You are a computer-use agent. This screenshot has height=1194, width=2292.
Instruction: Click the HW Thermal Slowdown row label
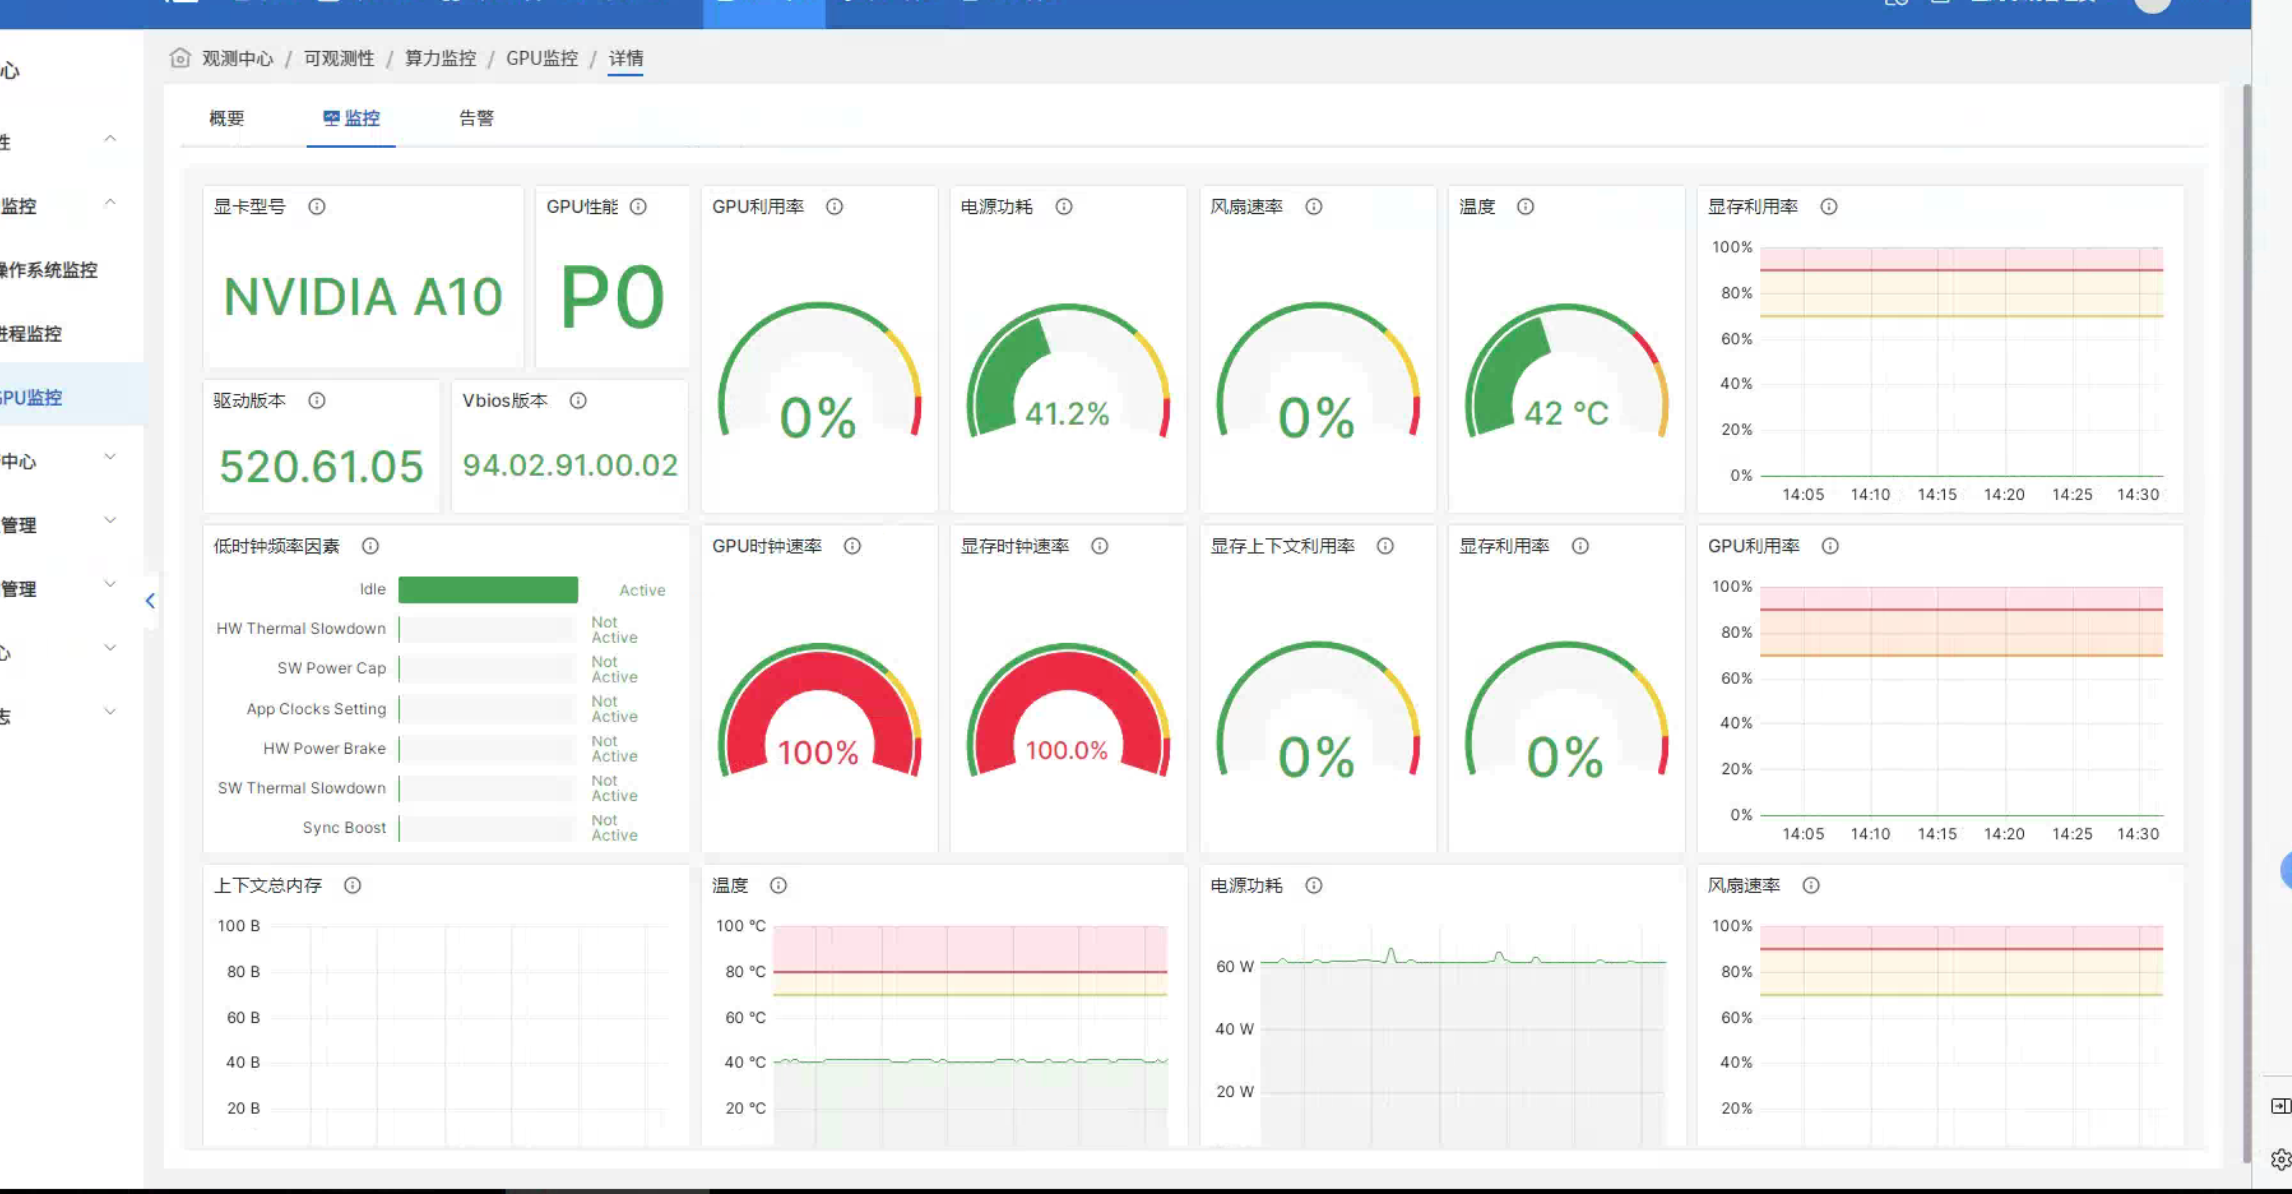point(301,629)
